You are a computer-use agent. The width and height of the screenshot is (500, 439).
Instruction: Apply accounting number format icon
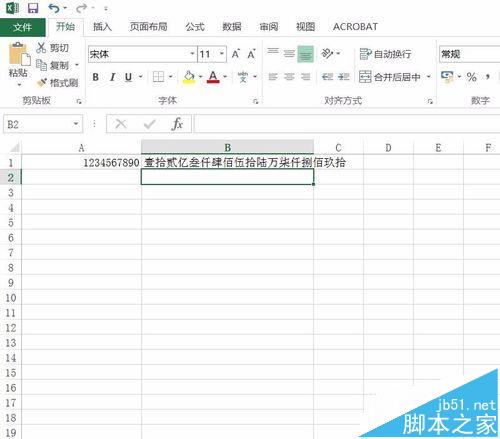[447, 77]
